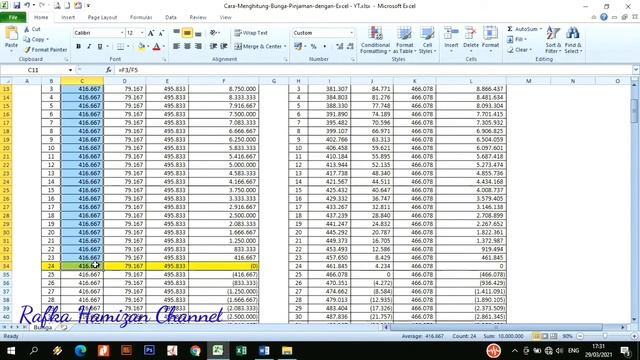Switch to the Page Layout ribbon tab
Image resolution: width=640 pixels, height=360 pixels.
pos(102,18)
